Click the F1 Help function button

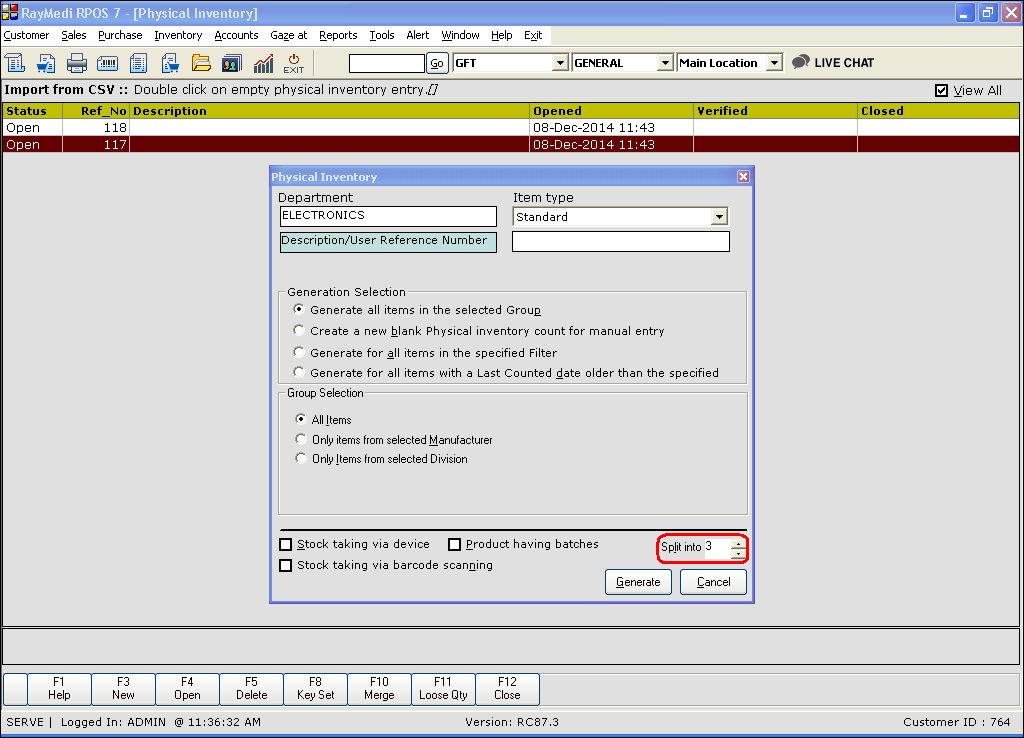click(59, 689)
